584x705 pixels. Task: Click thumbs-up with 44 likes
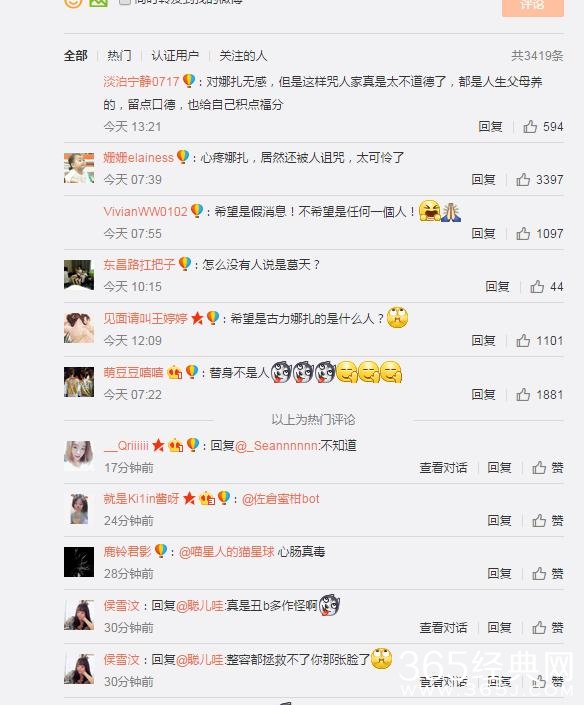pyautogui.click(x=546, y=287)
